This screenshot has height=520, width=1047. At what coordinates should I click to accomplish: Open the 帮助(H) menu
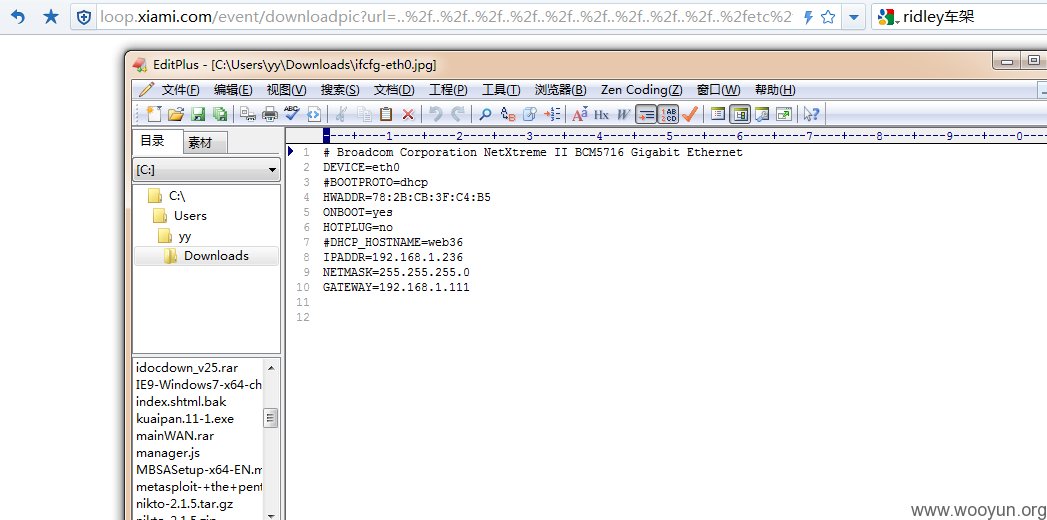775,90
